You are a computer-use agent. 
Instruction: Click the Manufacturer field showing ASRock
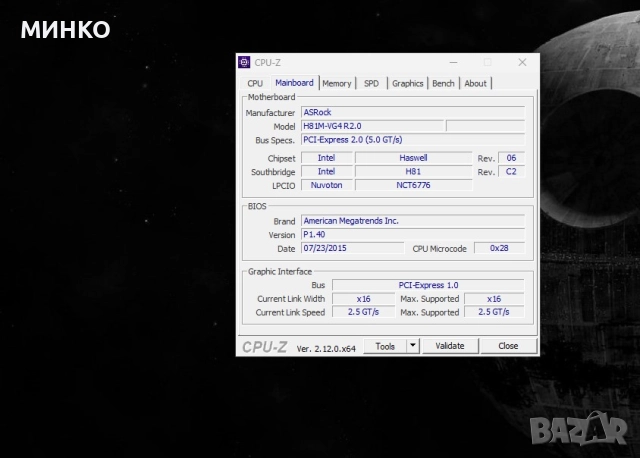412,113
